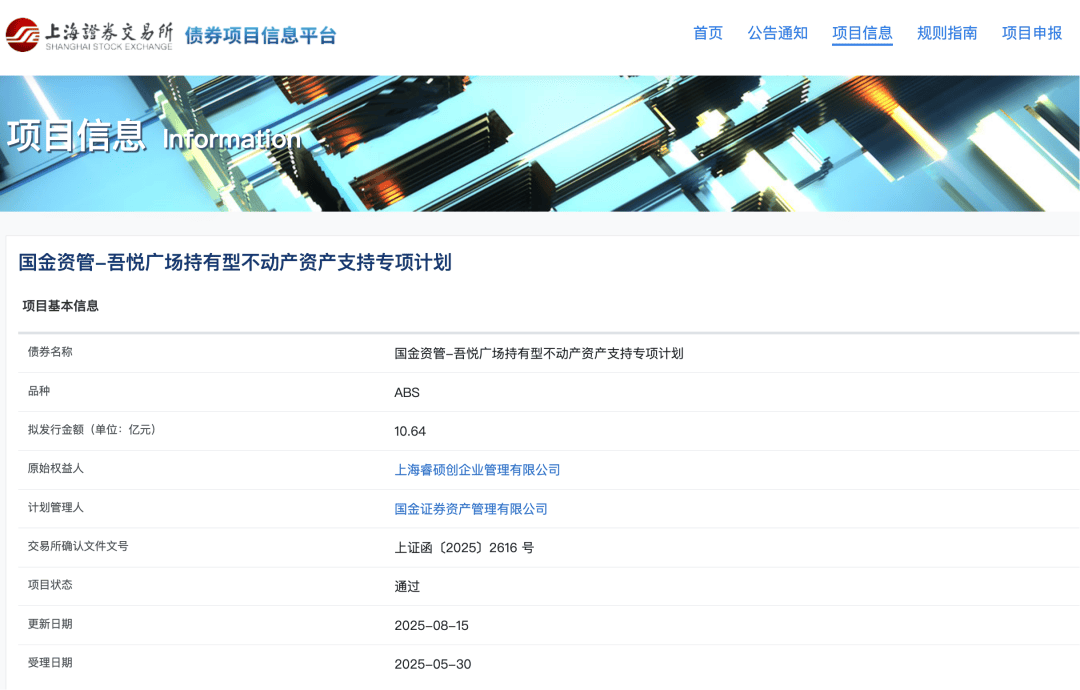1080x690 pixels.
Task: Click the 交易所确认文件文号 row label
Action: pos(78,546)
